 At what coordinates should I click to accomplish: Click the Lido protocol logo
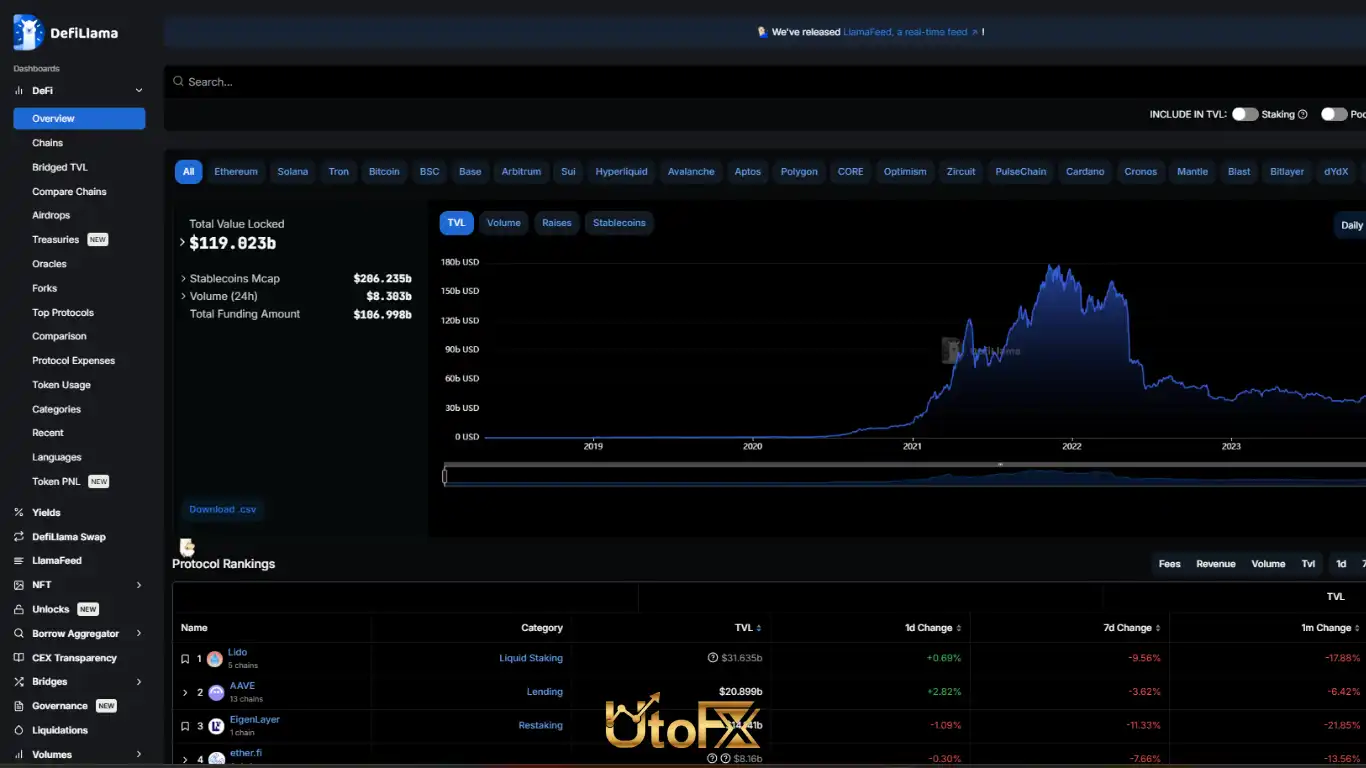[215, 659]
